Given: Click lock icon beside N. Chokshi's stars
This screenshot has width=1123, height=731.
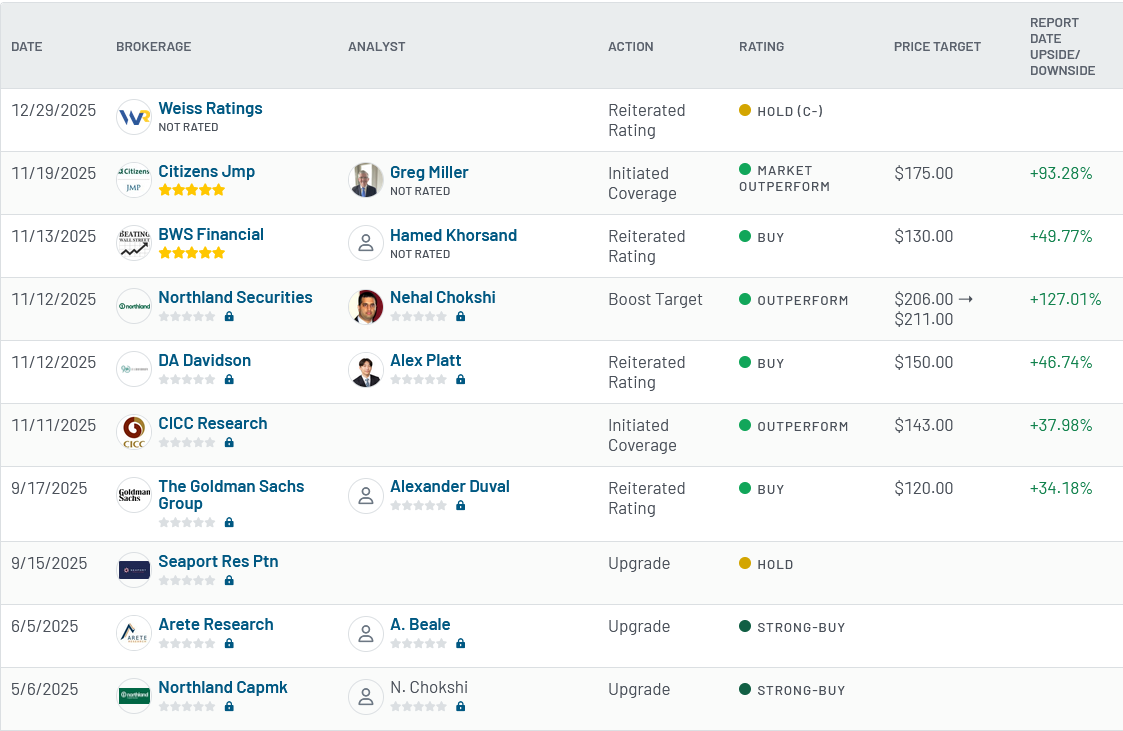Looking at the screenshot, I should (461, 706).
